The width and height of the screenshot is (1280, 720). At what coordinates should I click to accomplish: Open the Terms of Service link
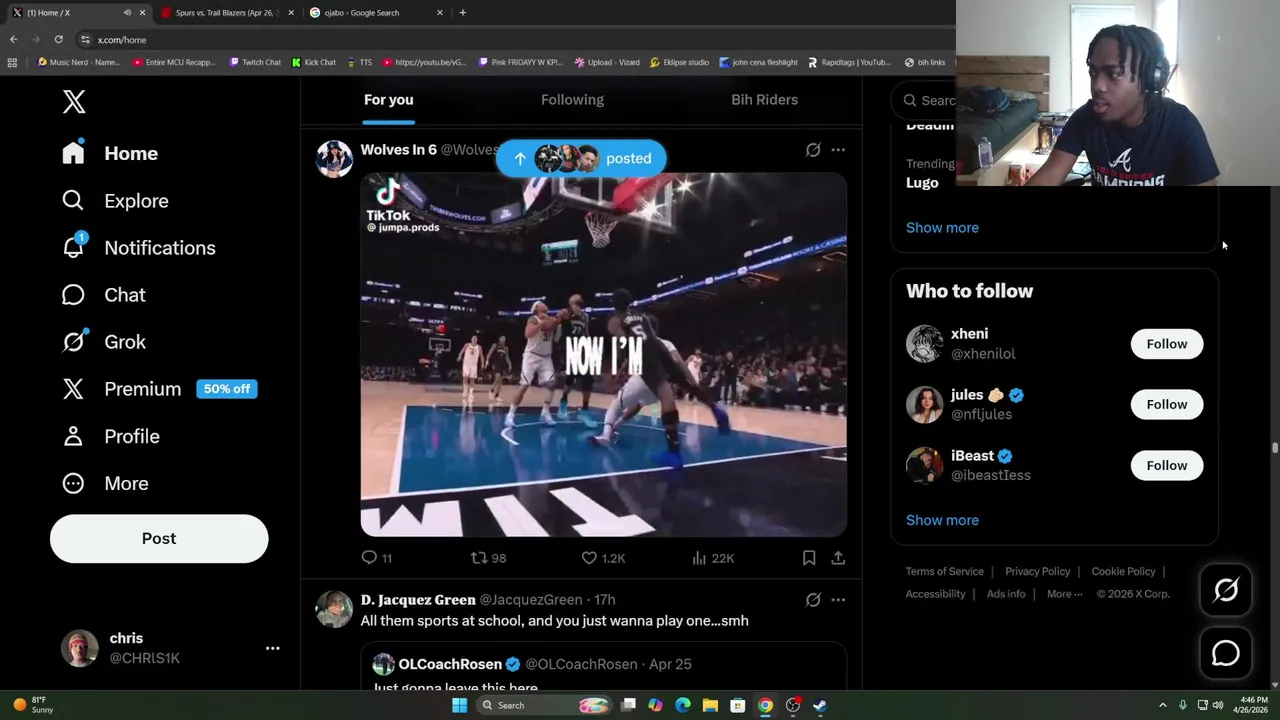click(x=945, y=572)
